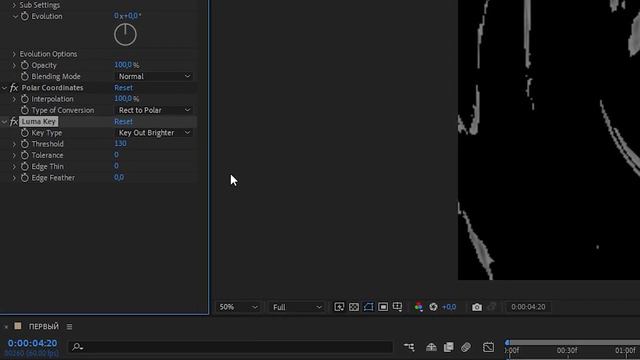
Task: Select the Polar Coordinates effect name
Action: tap(52, 88)
